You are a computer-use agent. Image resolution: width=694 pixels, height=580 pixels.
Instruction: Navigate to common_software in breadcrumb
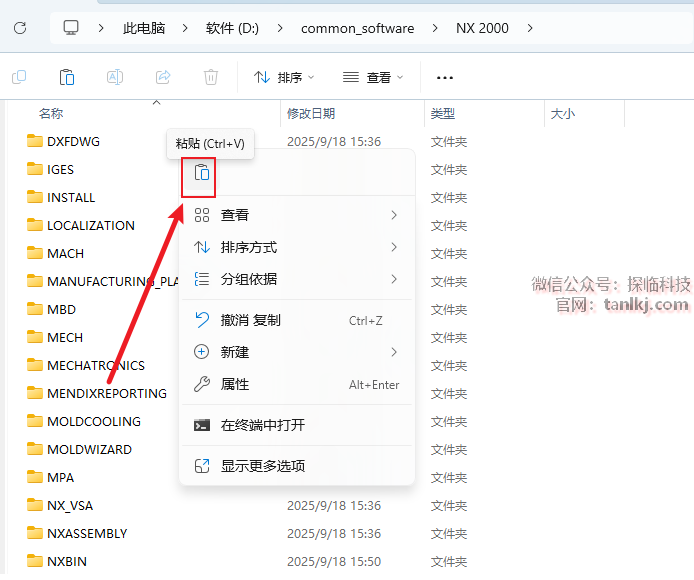(x=358, y=28)
